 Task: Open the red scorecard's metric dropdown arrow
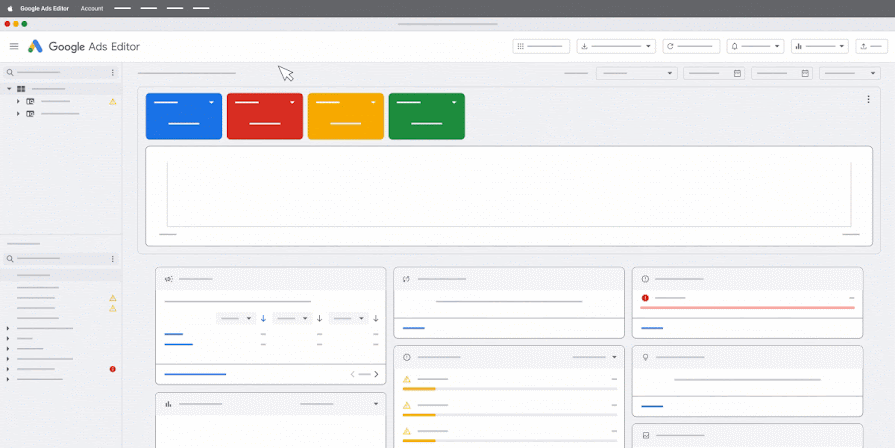tap(292, 102)
